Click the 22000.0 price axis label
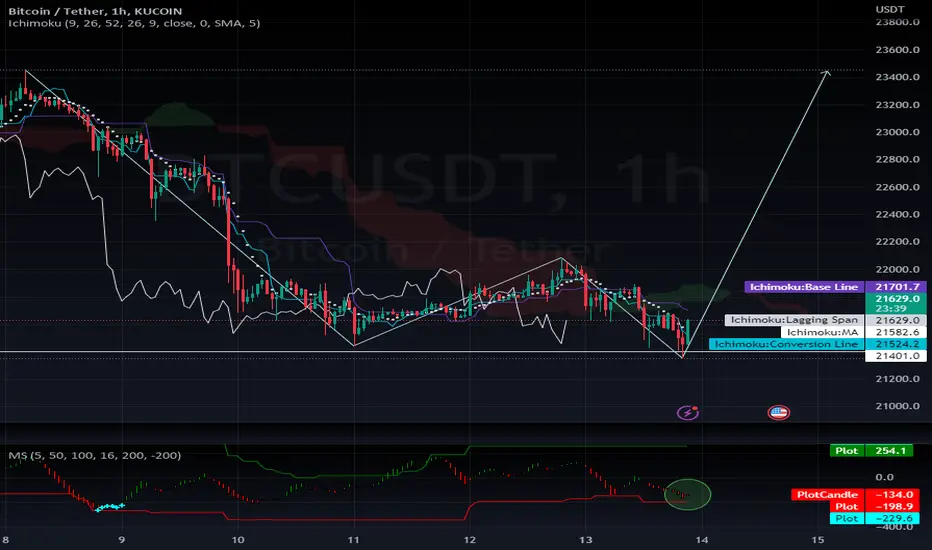932x550 pixels. 898,269
